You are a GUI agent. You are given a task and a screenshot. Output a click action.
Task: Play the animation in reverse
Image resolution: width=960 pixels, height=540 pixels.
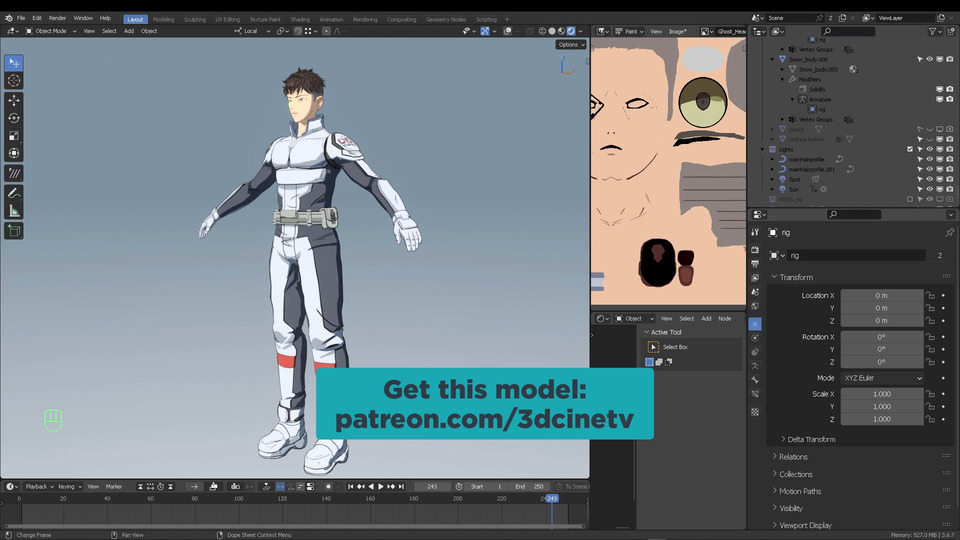[370, 487]
